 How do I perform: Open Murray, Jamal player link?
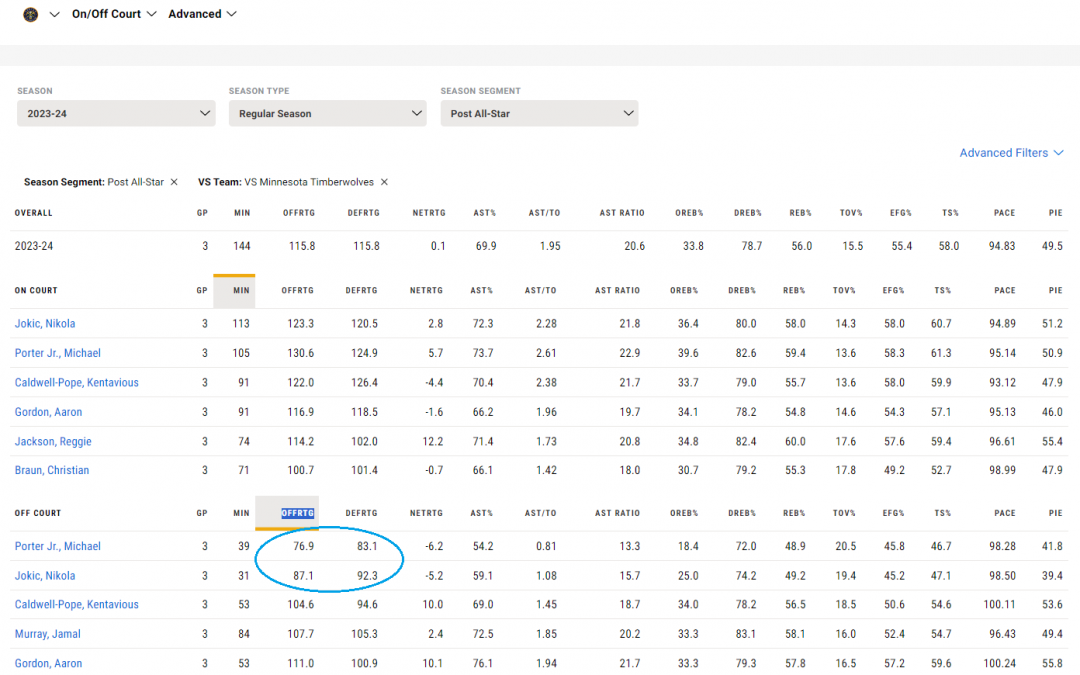48,634
